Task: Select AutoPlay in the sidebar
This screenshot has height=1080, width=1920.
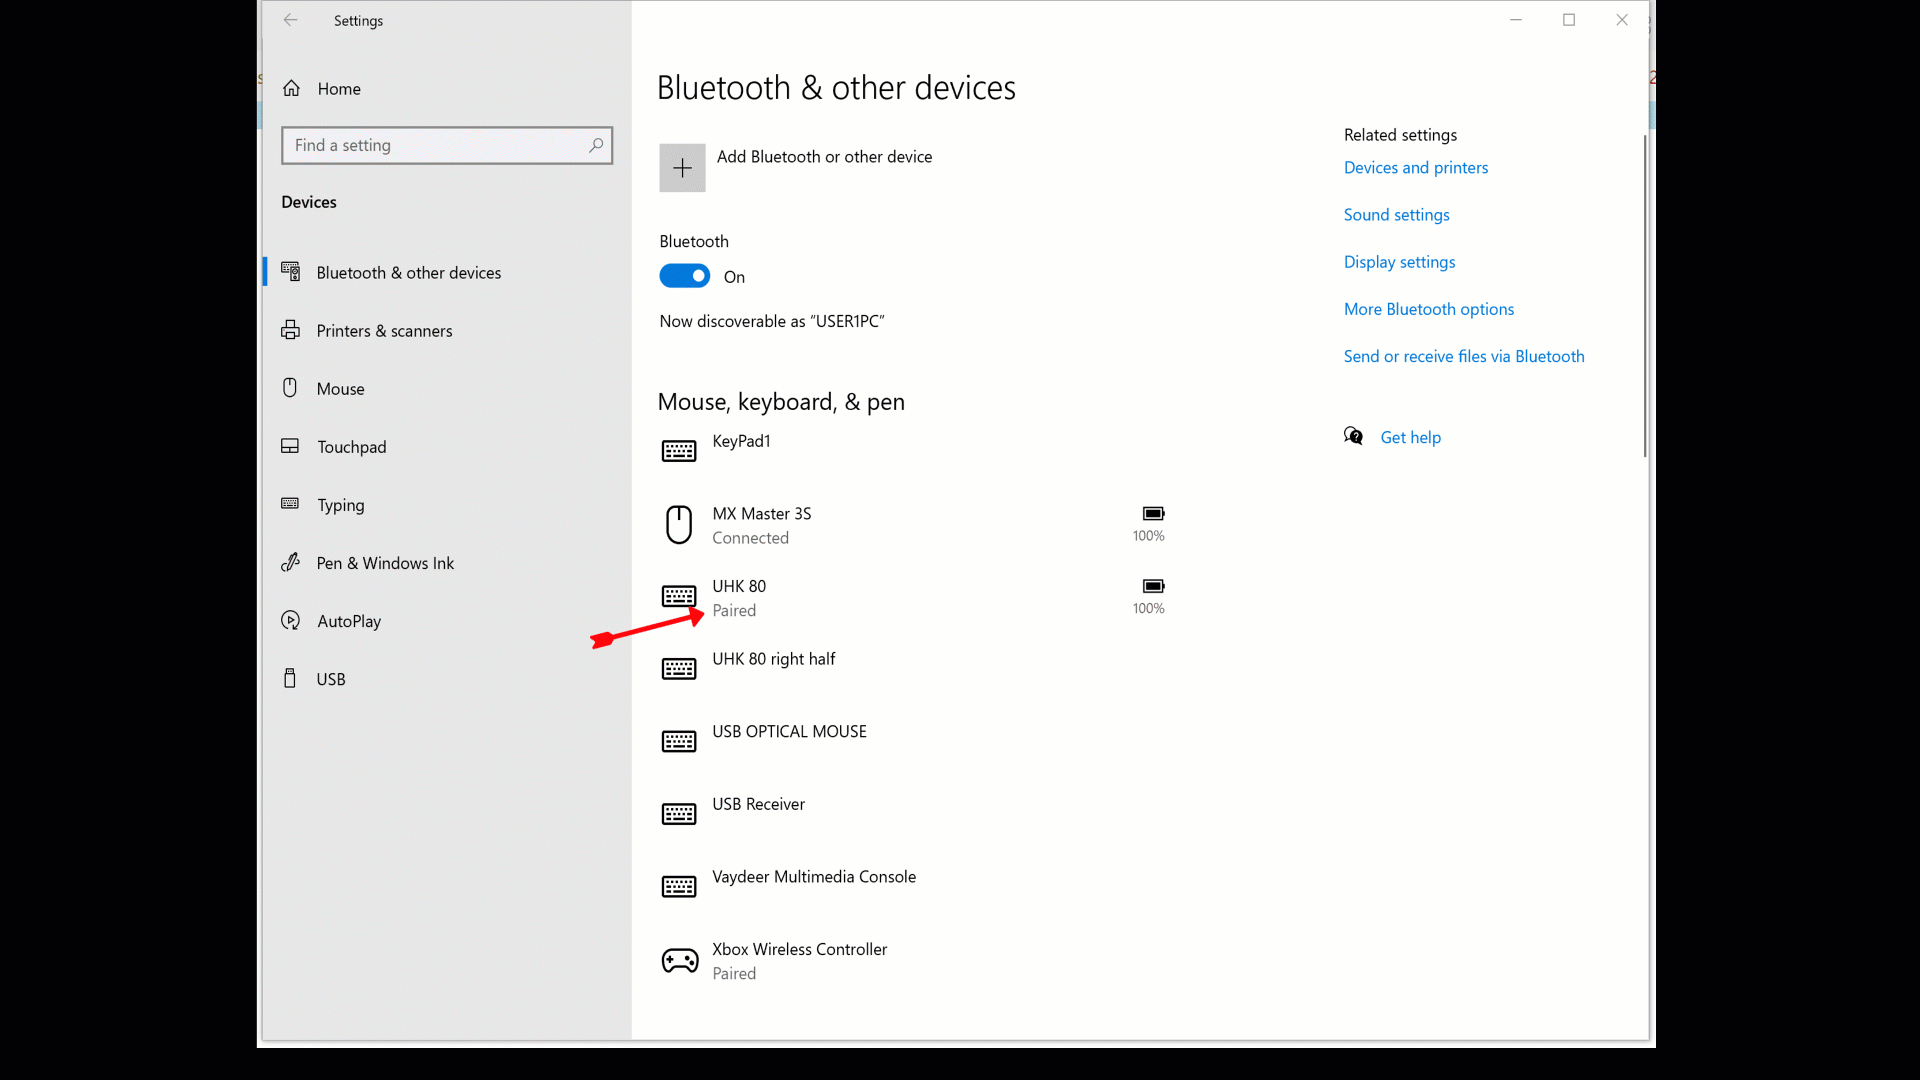Action: (349, 621)
